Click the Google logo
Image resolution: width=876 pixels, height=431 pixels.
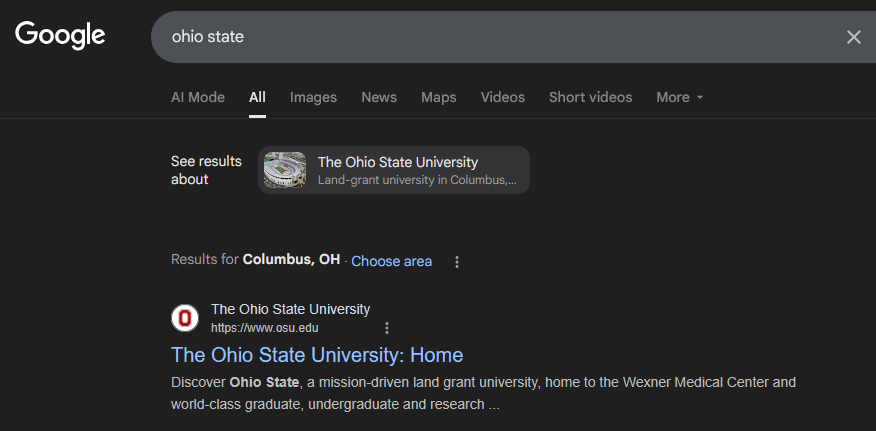click(60, 36)
